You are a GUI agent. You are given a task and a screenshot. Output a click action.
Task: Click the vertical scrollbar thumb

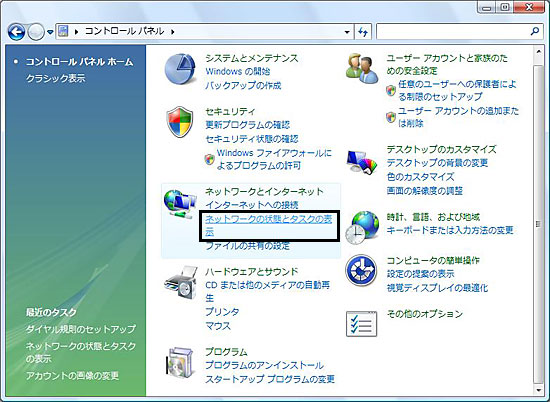(x=538, y=223)
